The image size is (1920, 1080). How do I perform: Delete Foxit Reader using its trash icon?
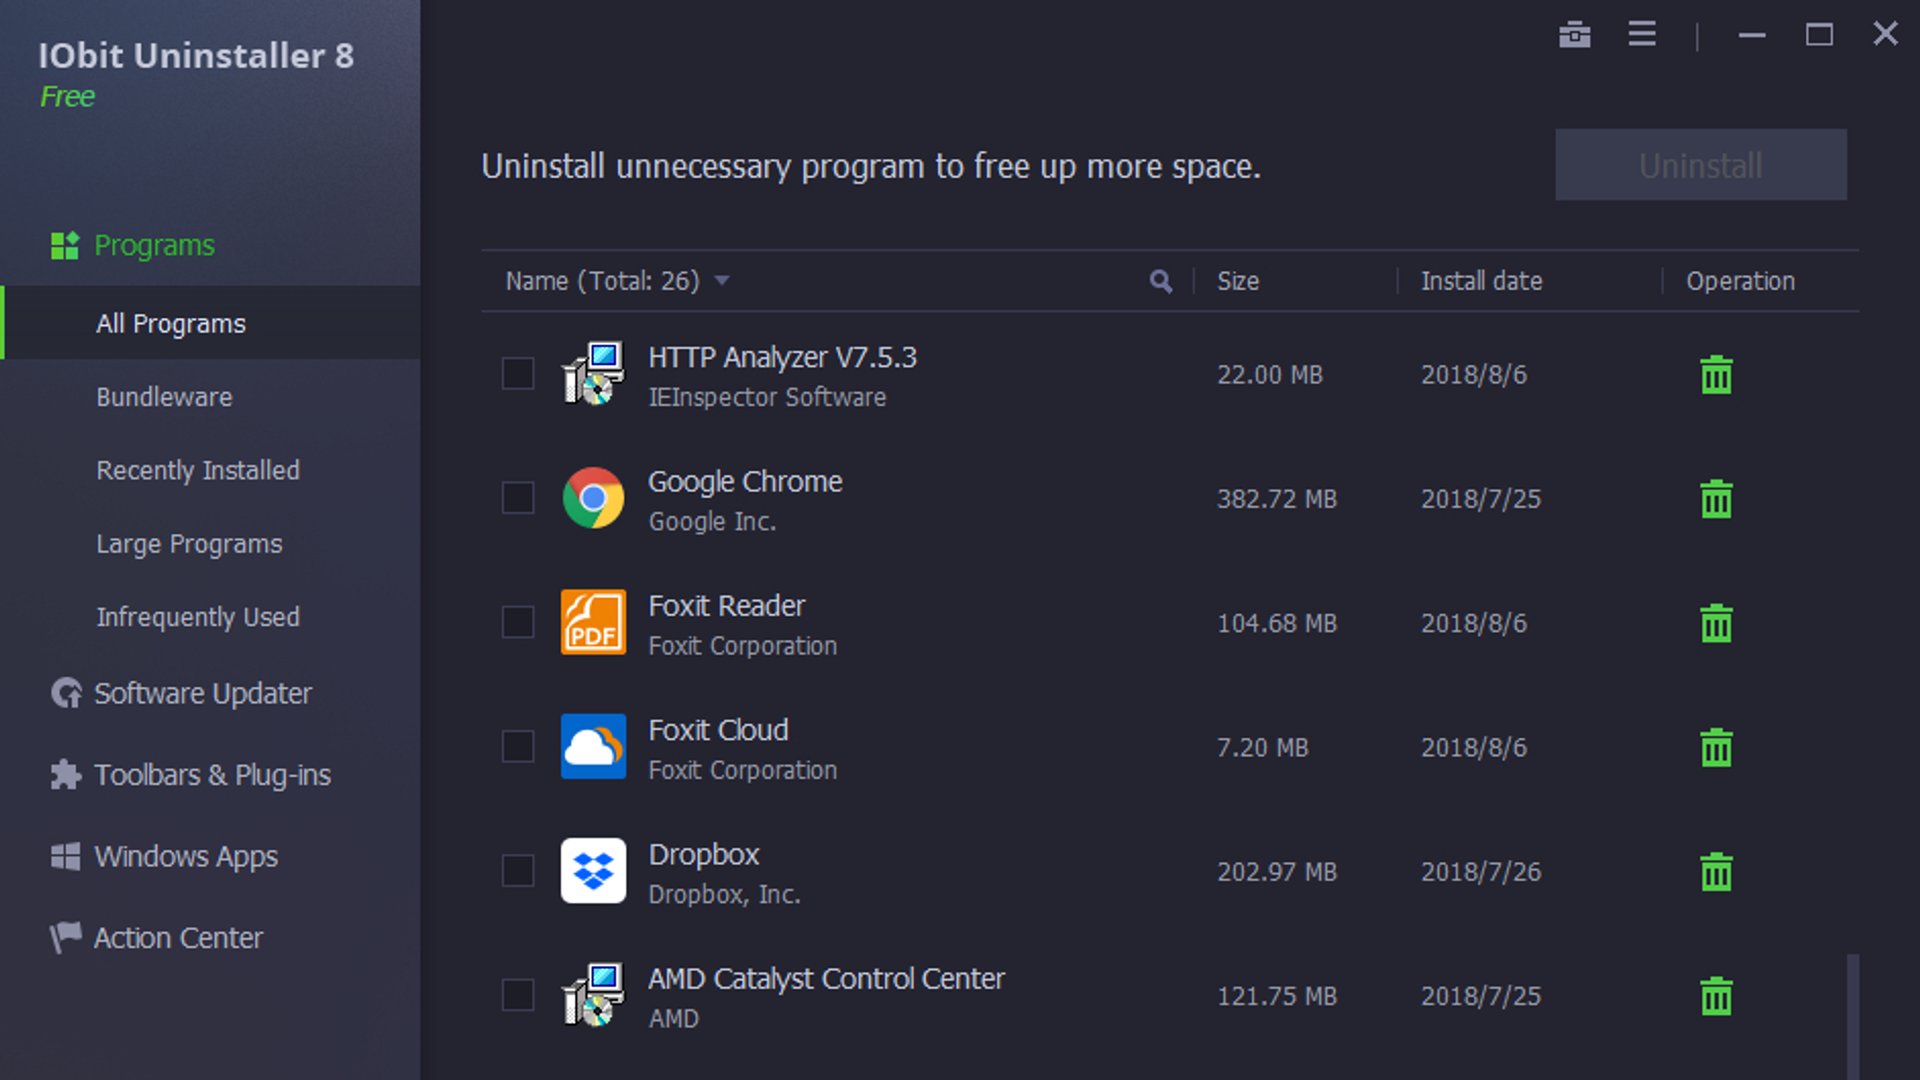pyautogui.click(x=1716, y=623)
